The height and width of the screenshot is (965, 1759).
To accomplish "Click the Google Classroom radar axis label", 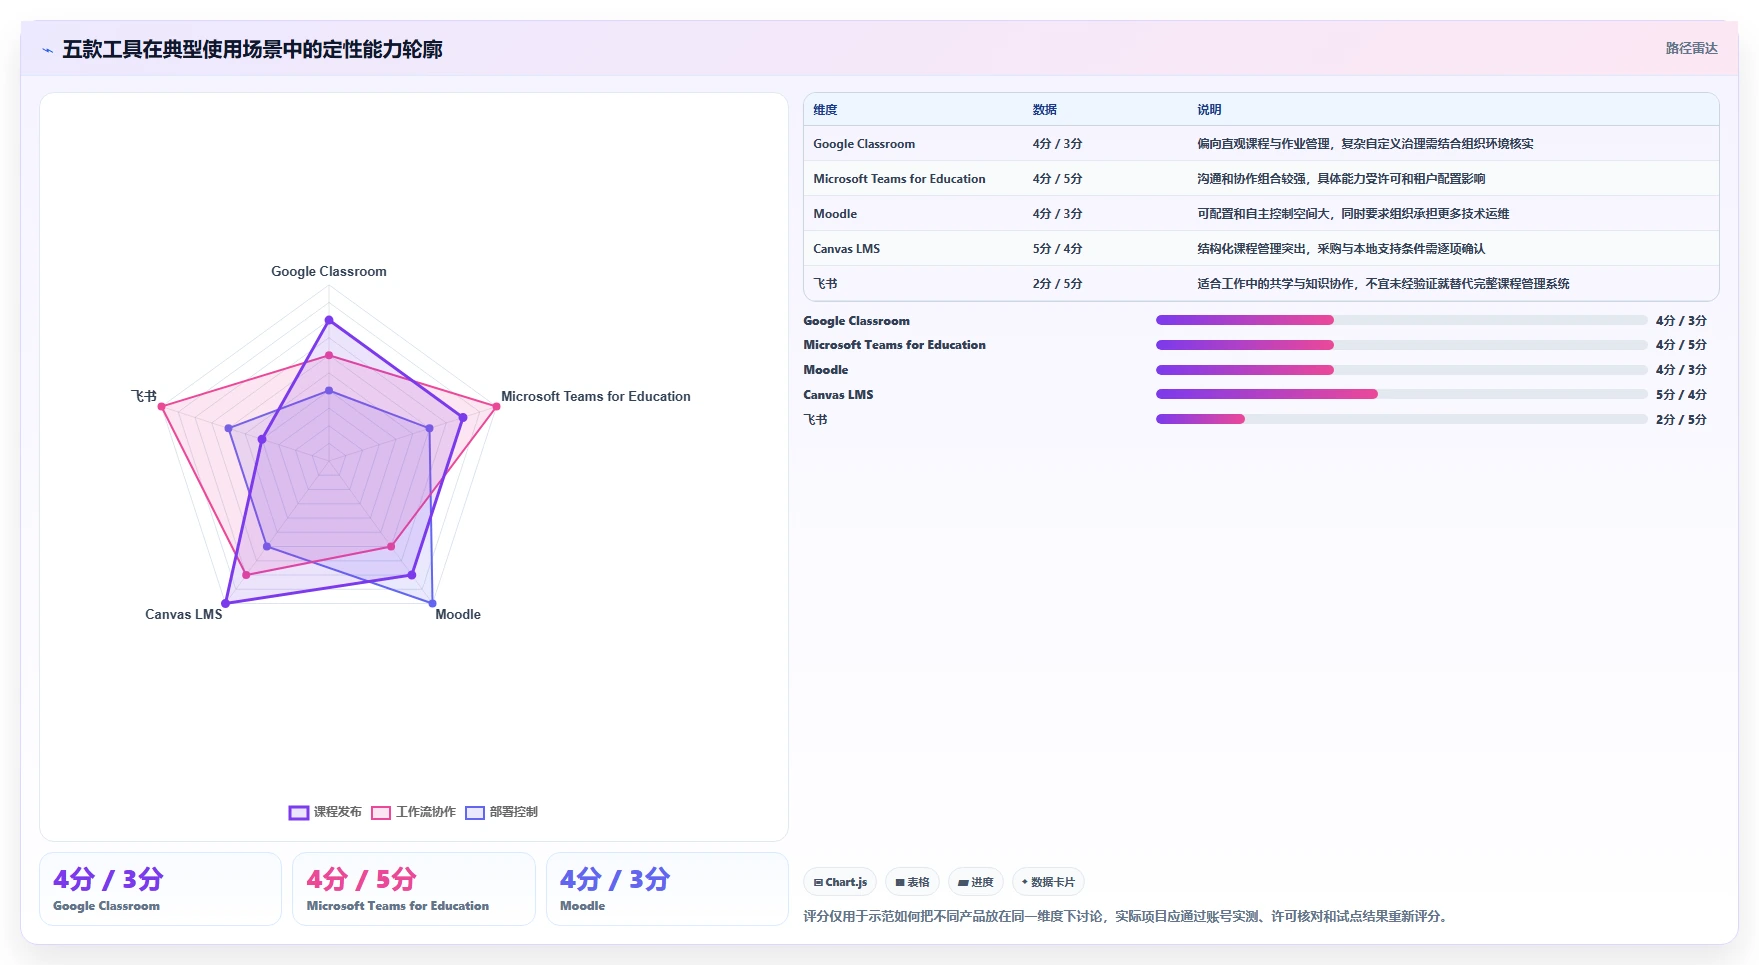I will click(x=329, y=271).
